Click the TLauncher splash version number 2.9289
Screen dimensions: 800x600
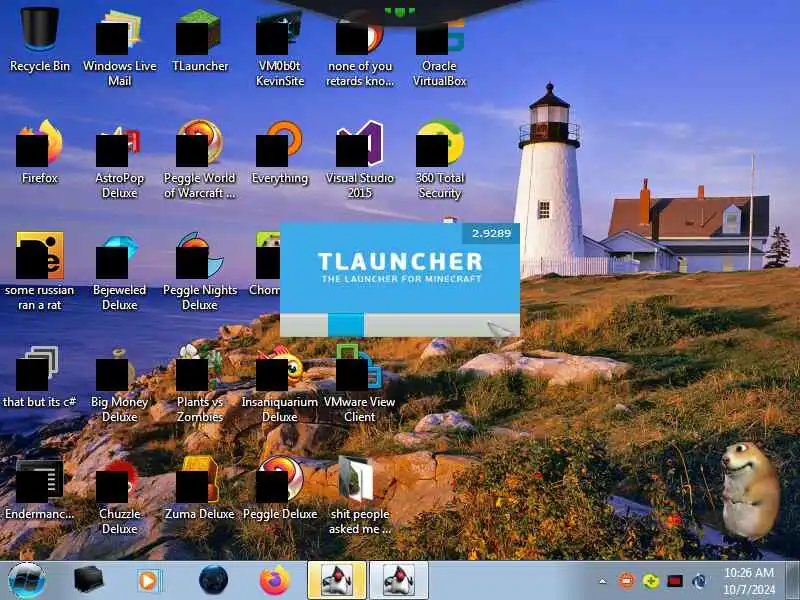click(x=491, y=233)
